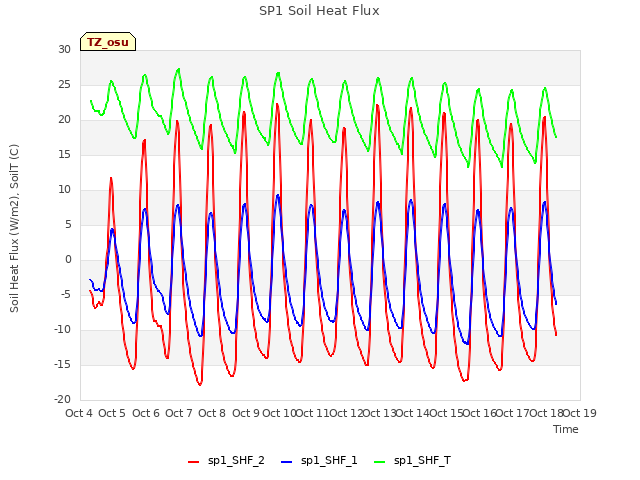Click the chart title SP1 Soil Heat Flux
Image resolution: width=640 pixels, height=480 pixels.
click(x=319, y=11)
